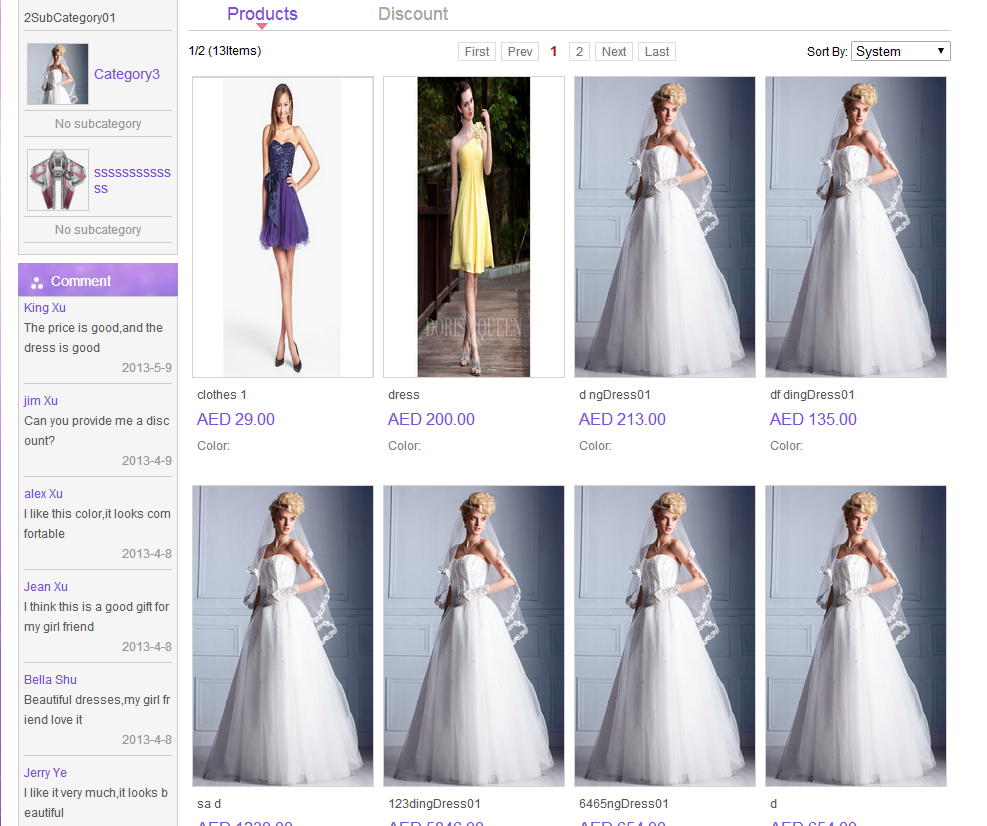
Task: Click the clothes 1 product name
Action: coord(222,395)
